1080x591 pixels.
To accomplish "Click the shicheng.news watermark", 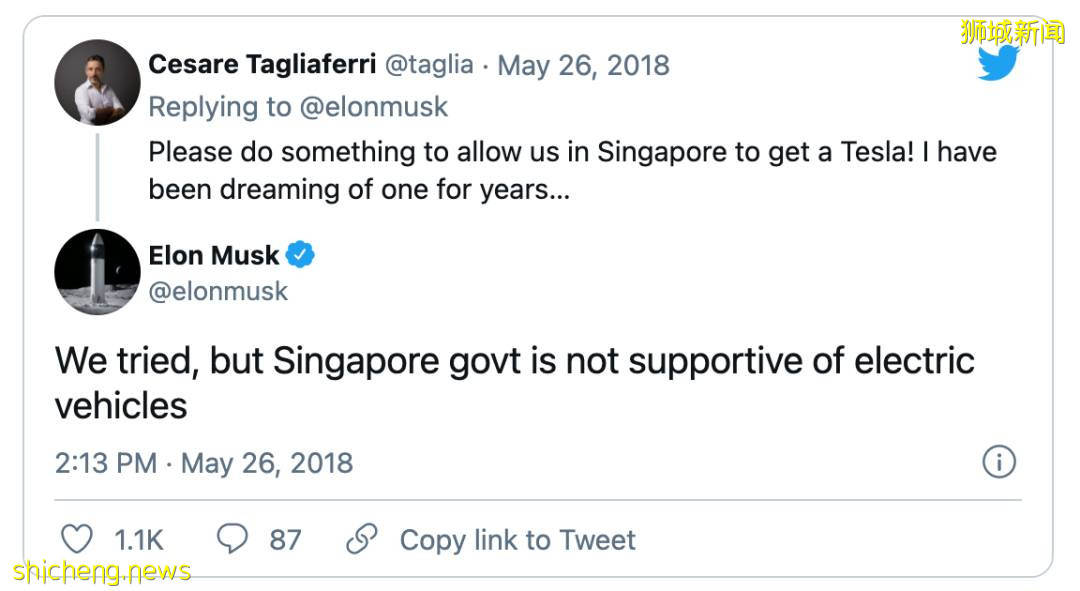I will tap(102, 571).
